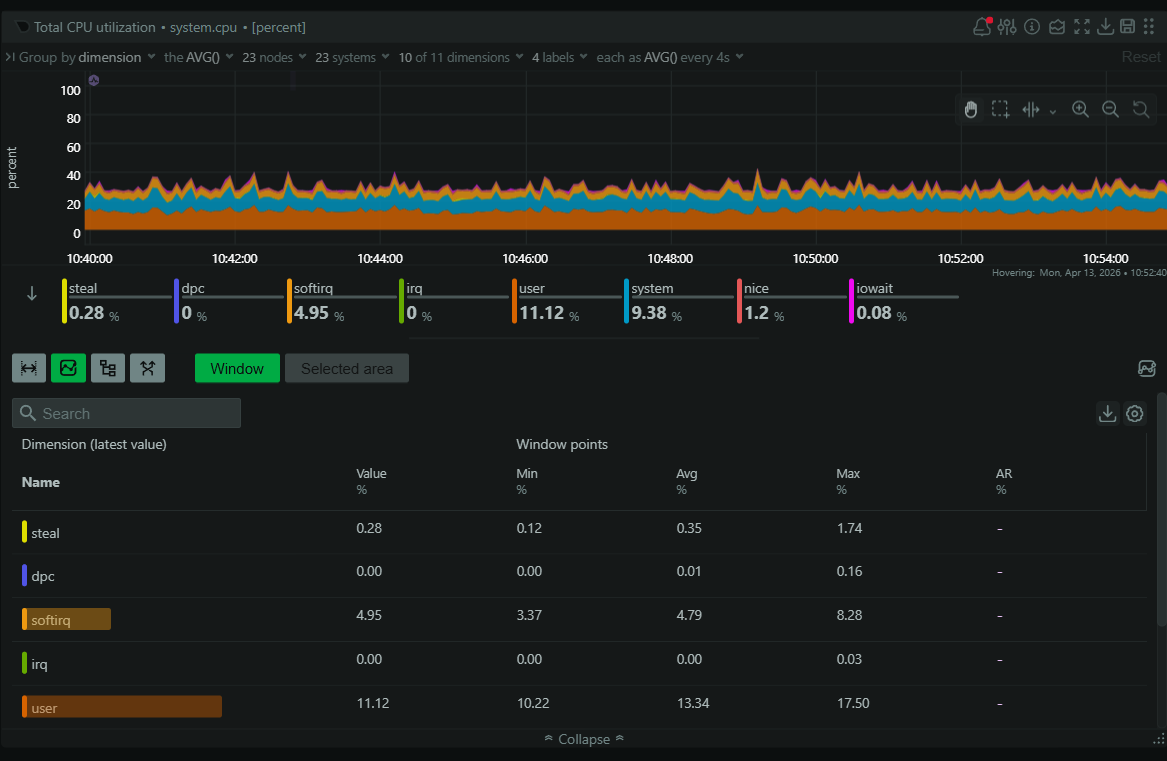Image resolution: width=1167 pixels, height=761 pixels.
Task: Activate the select-area highlight tool
Action: point(1000,109)
